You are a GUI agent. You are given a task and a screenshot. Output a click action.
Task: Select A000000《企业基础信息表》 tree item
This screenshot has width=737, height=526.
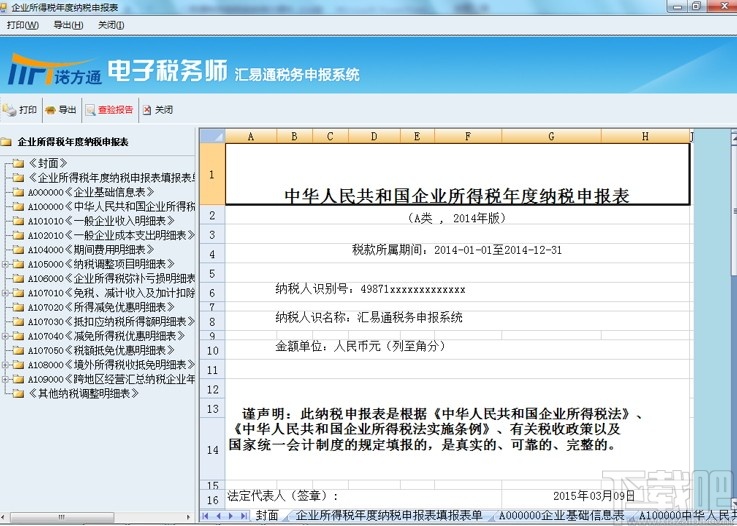click(x=91, y=192)
